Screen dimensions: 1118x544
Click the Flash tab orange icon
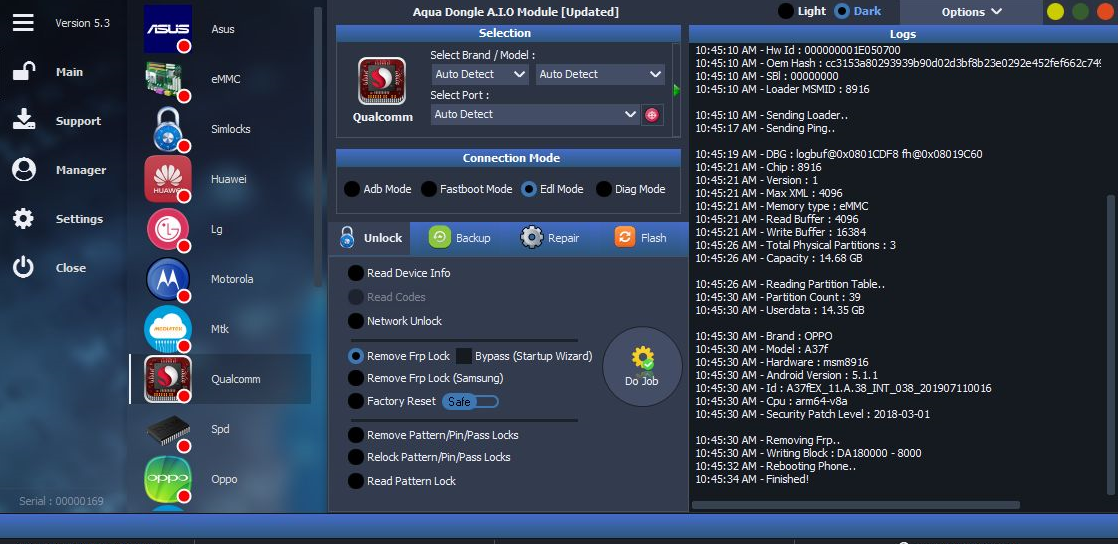(x=625, y=237)
